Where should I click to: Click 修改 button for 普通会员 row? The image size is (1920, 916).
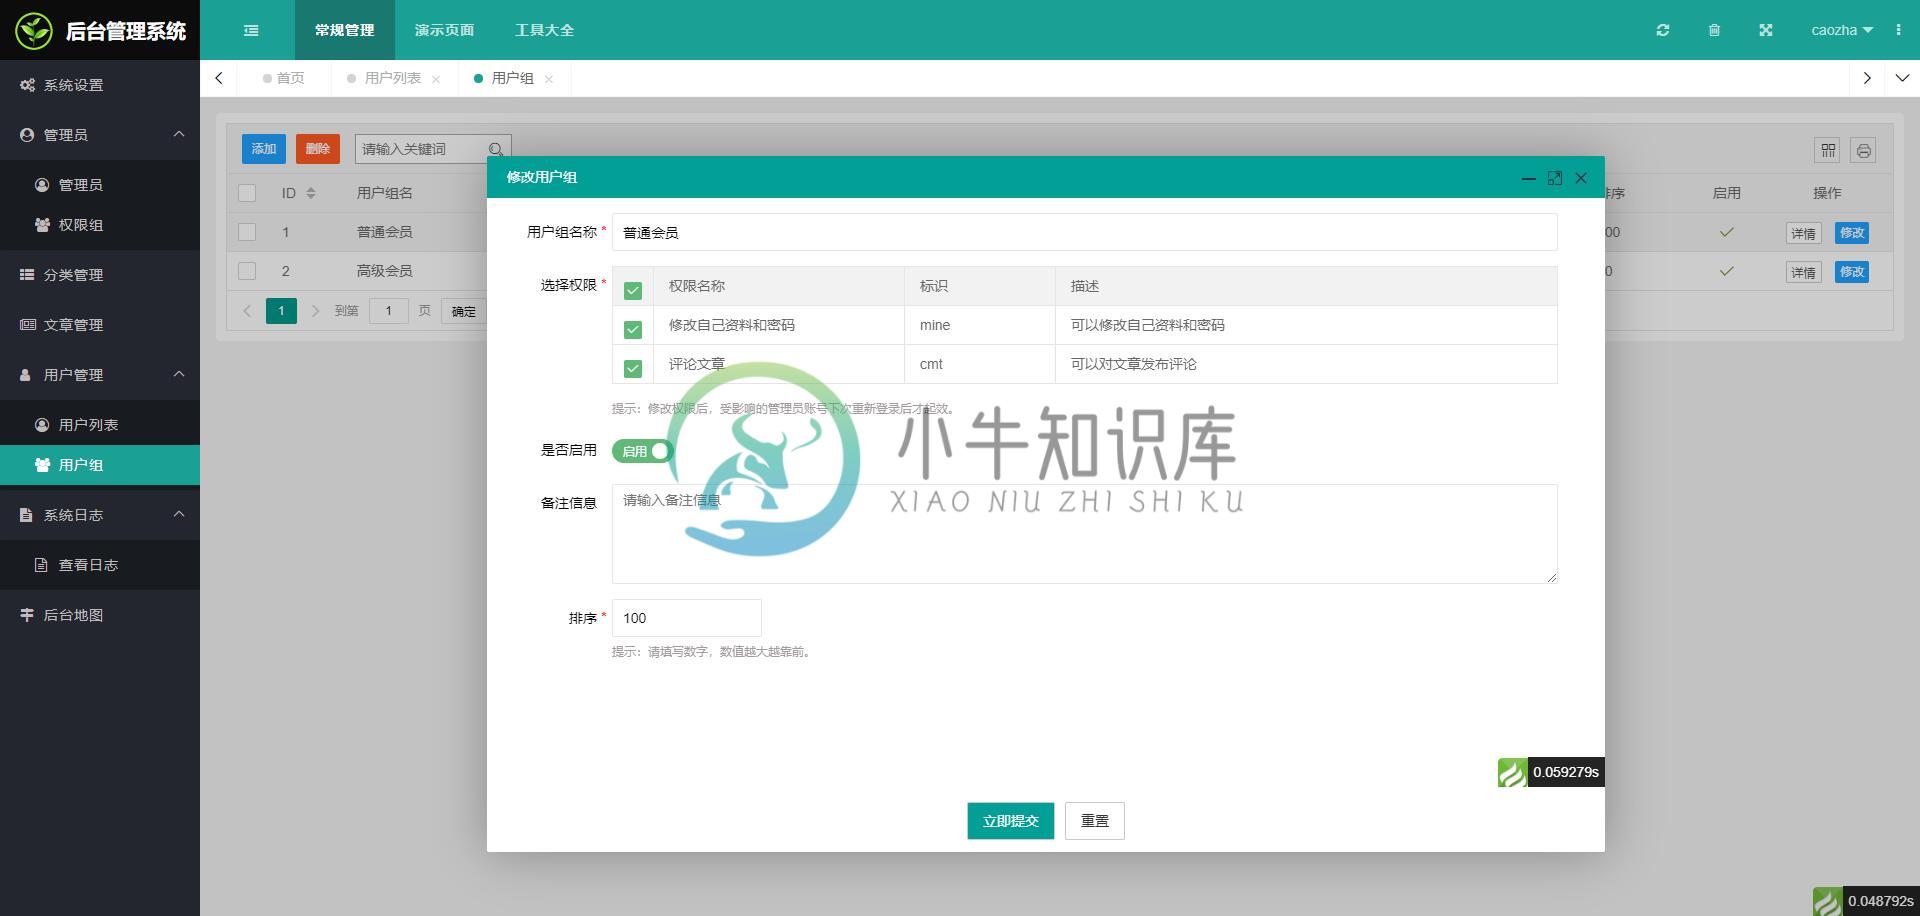point(1852,233)
